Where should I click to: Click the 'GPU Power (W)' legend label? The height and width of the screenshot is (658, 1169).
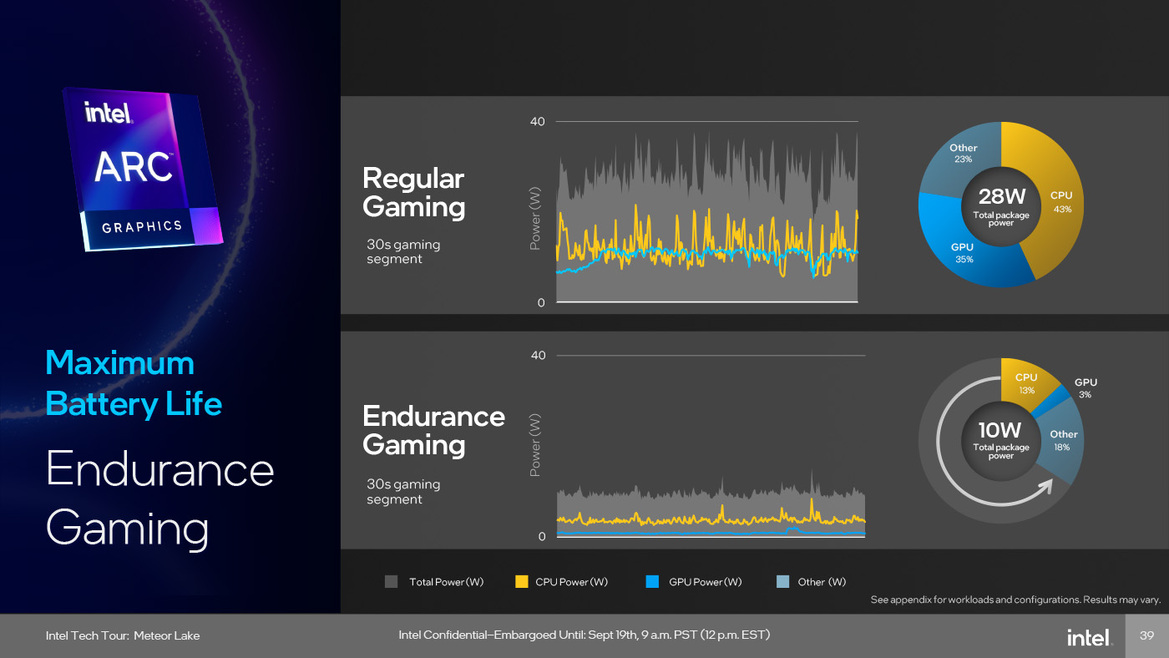705,582
